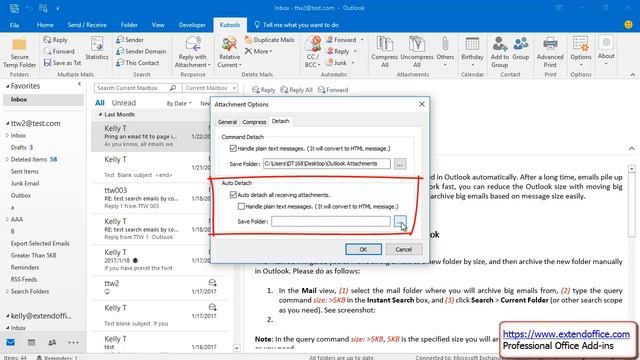Enable Auto Detach handle plain text messages
Screen dimensions: 640x360
tap(241, 207)
